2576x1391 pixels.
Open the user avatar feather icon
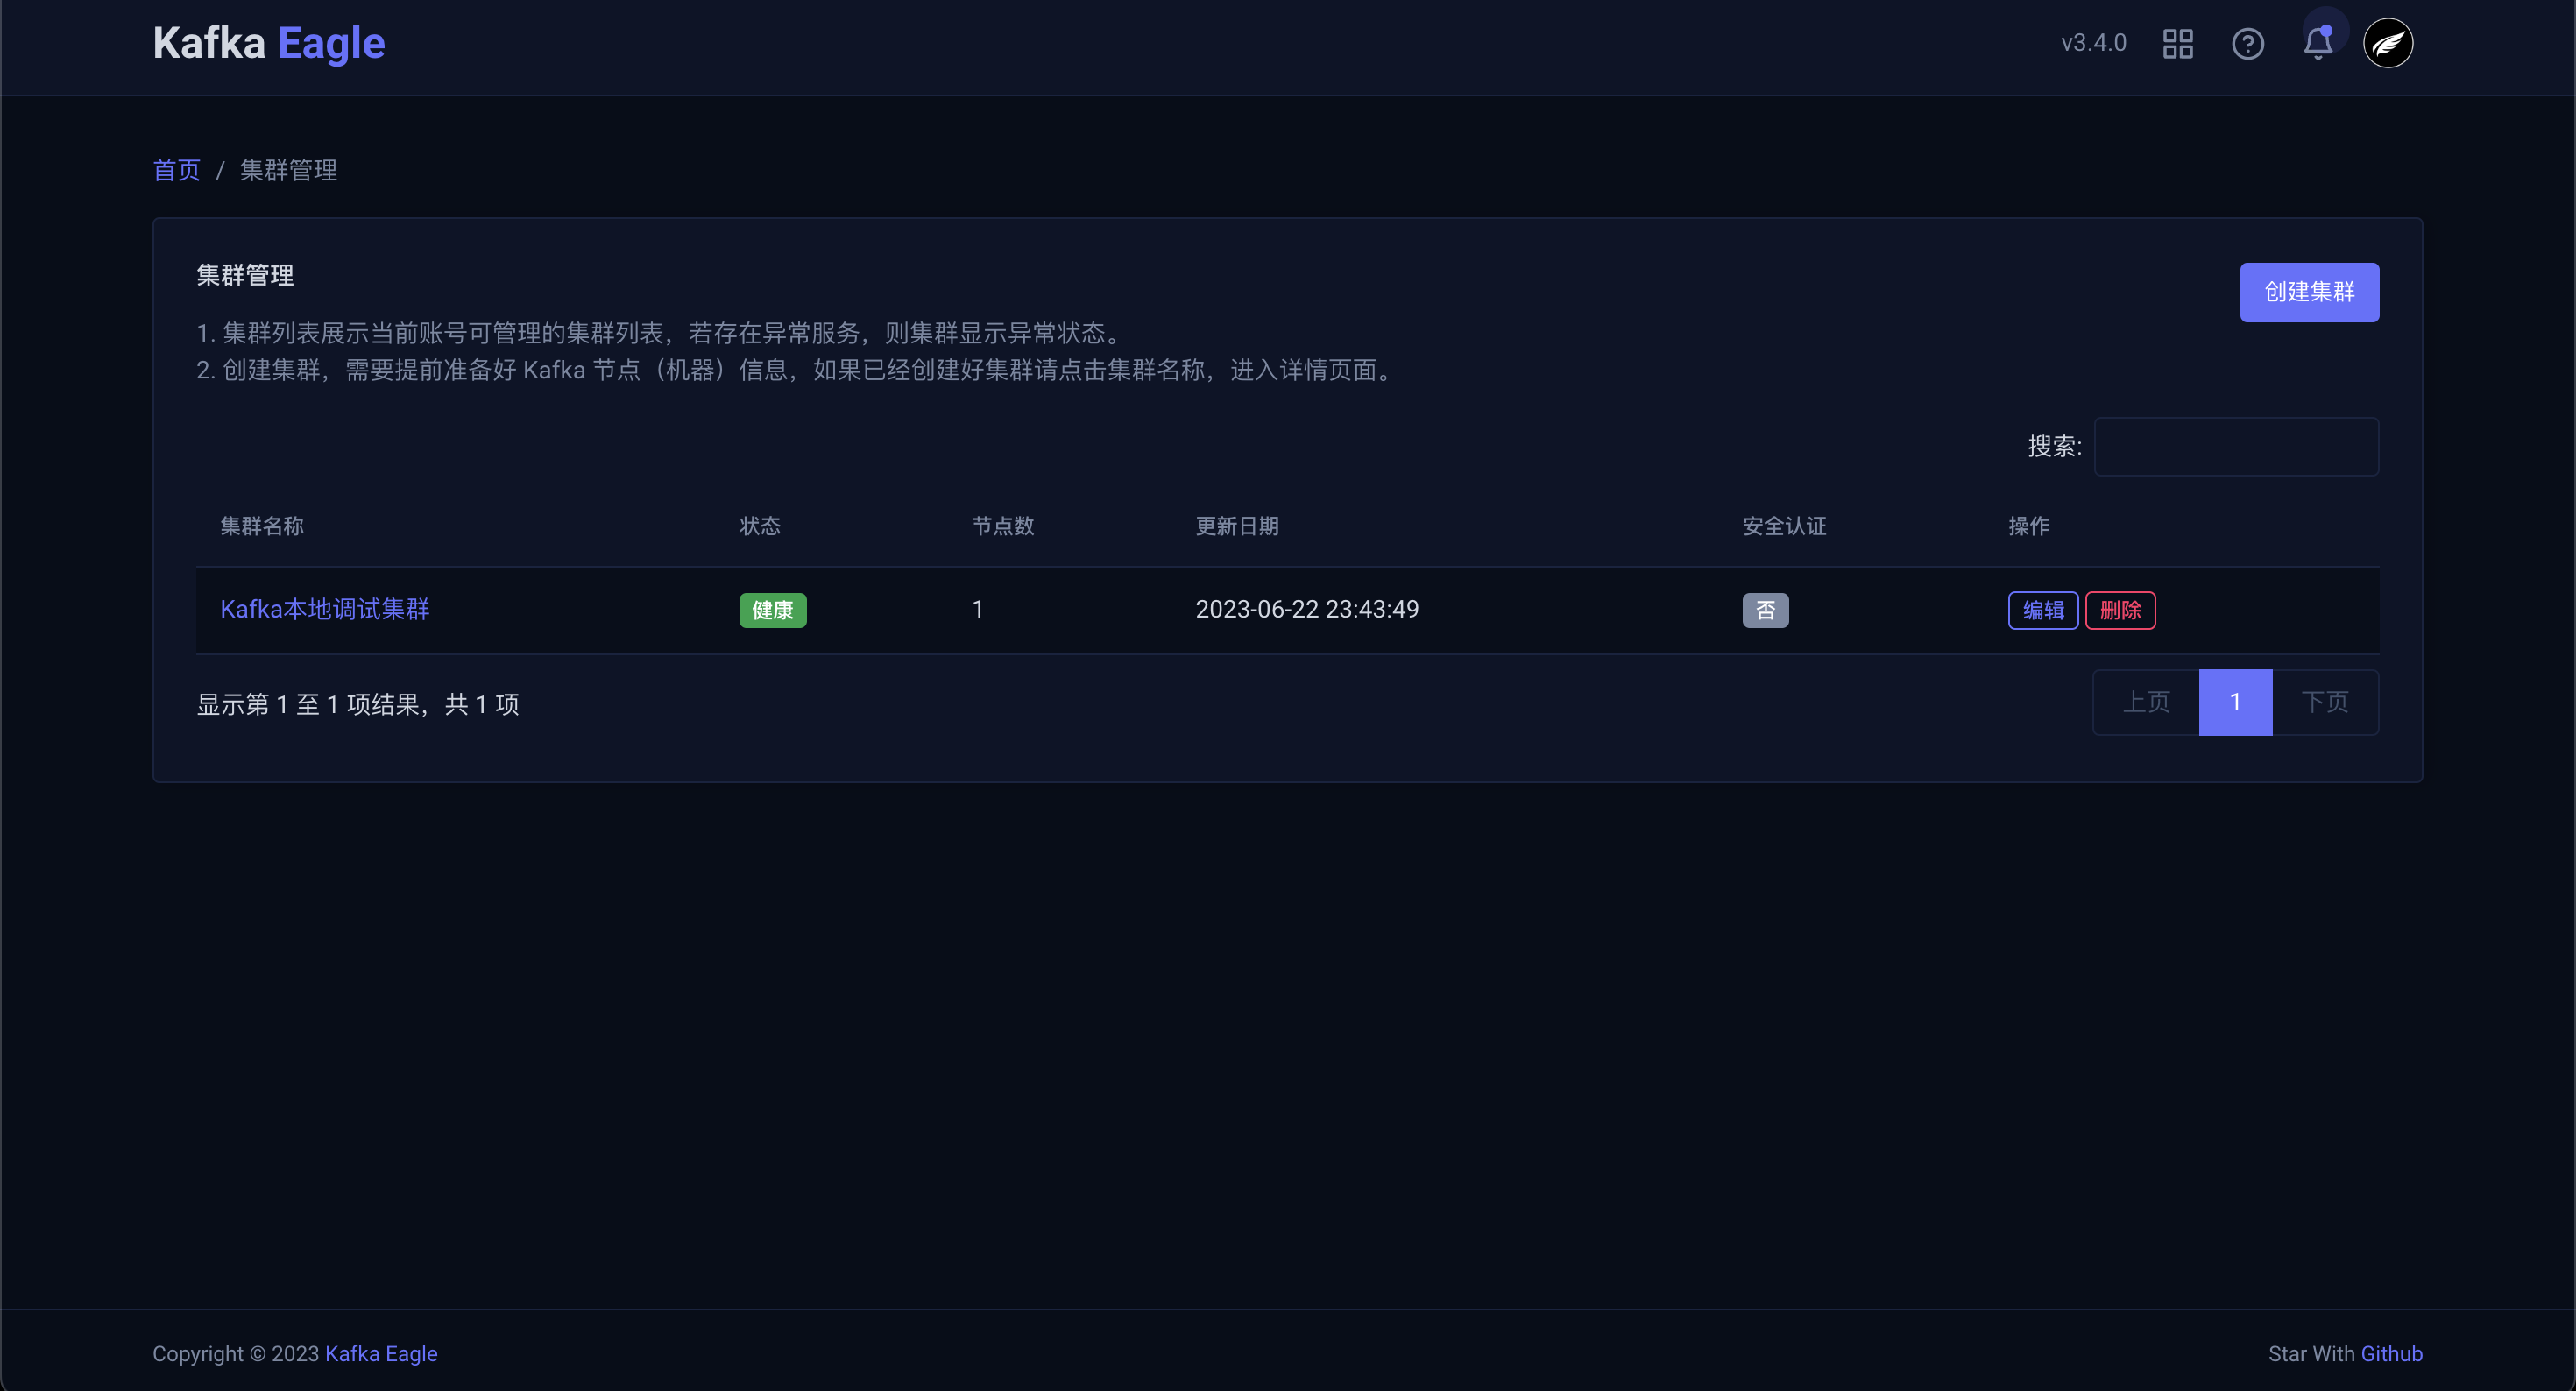(2387, 43)
